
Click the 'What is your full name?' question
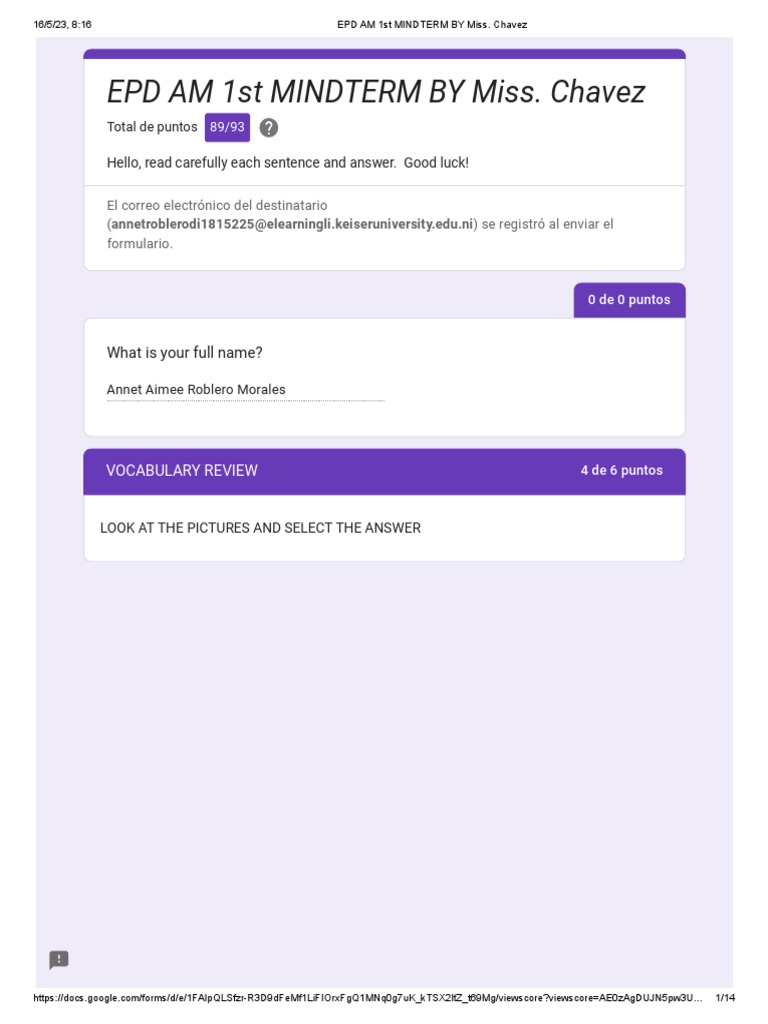click(x=185, y=353)
